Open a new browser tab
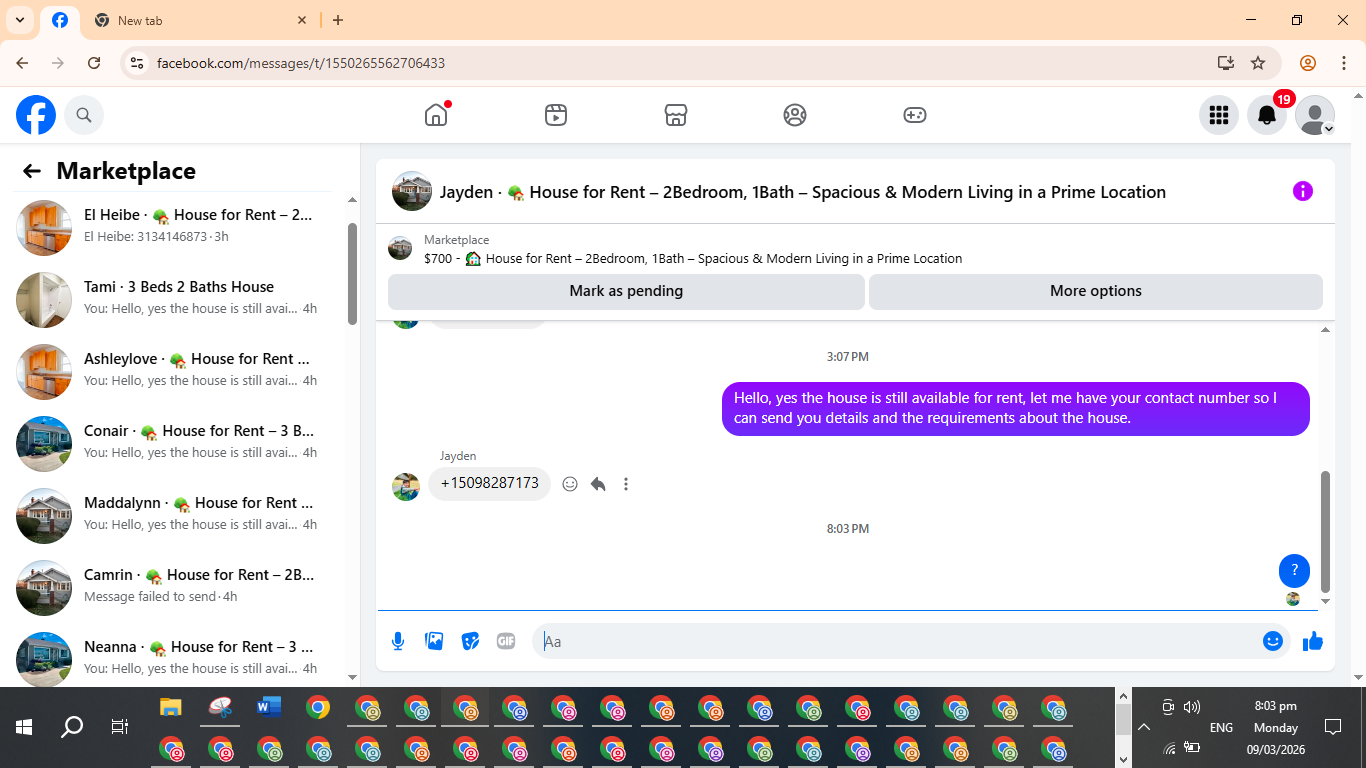Viewport: 1366px width, 768px height. click(x=338, y=20)
